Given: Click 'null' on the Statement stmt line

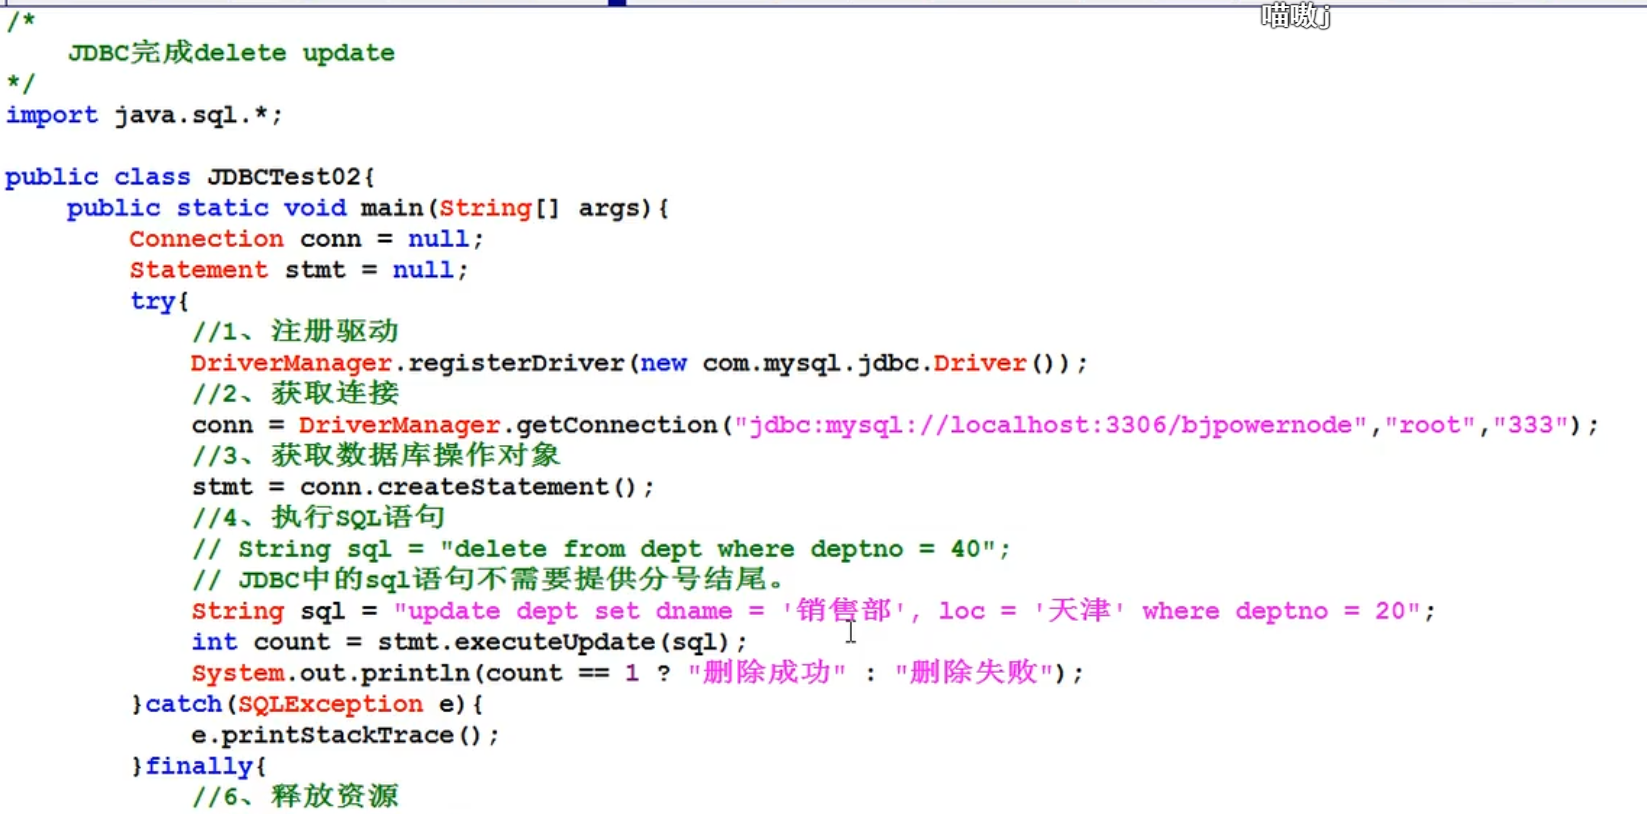Looking at the screenshot, I should (x=422, y=270).
